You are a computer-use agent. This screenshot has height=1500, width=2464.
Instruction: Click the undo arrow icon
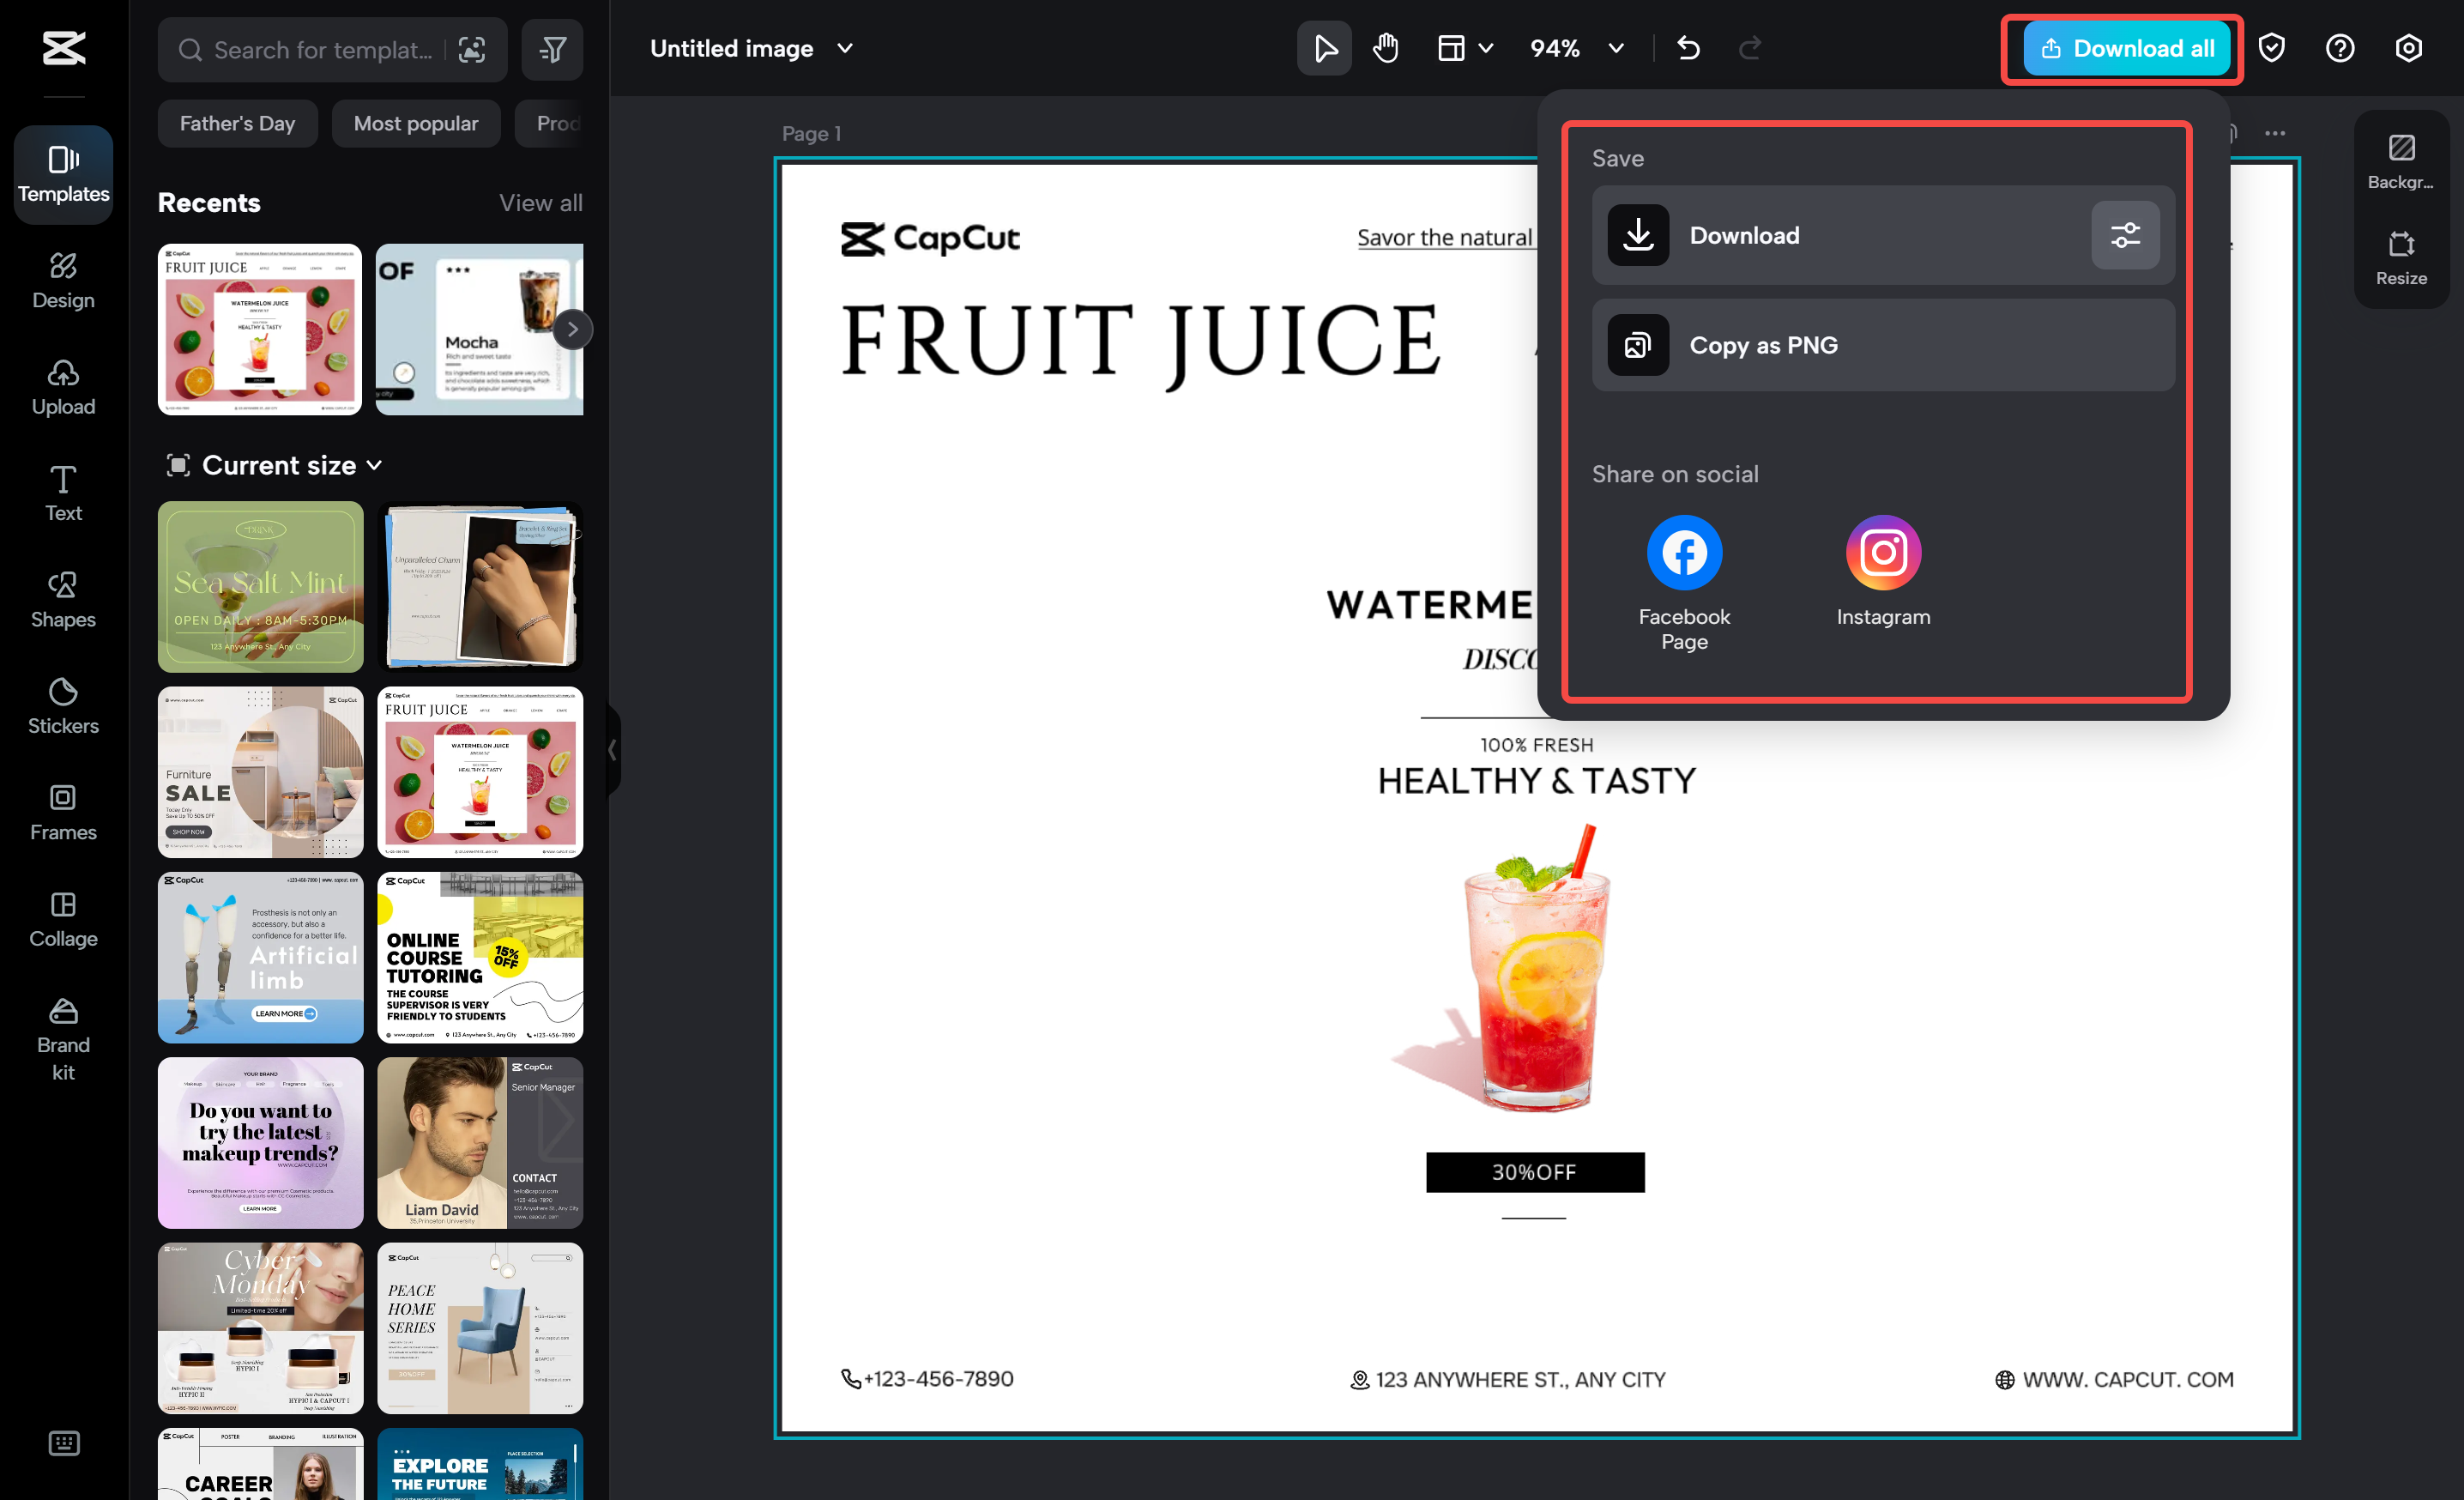coord(1688,48)
